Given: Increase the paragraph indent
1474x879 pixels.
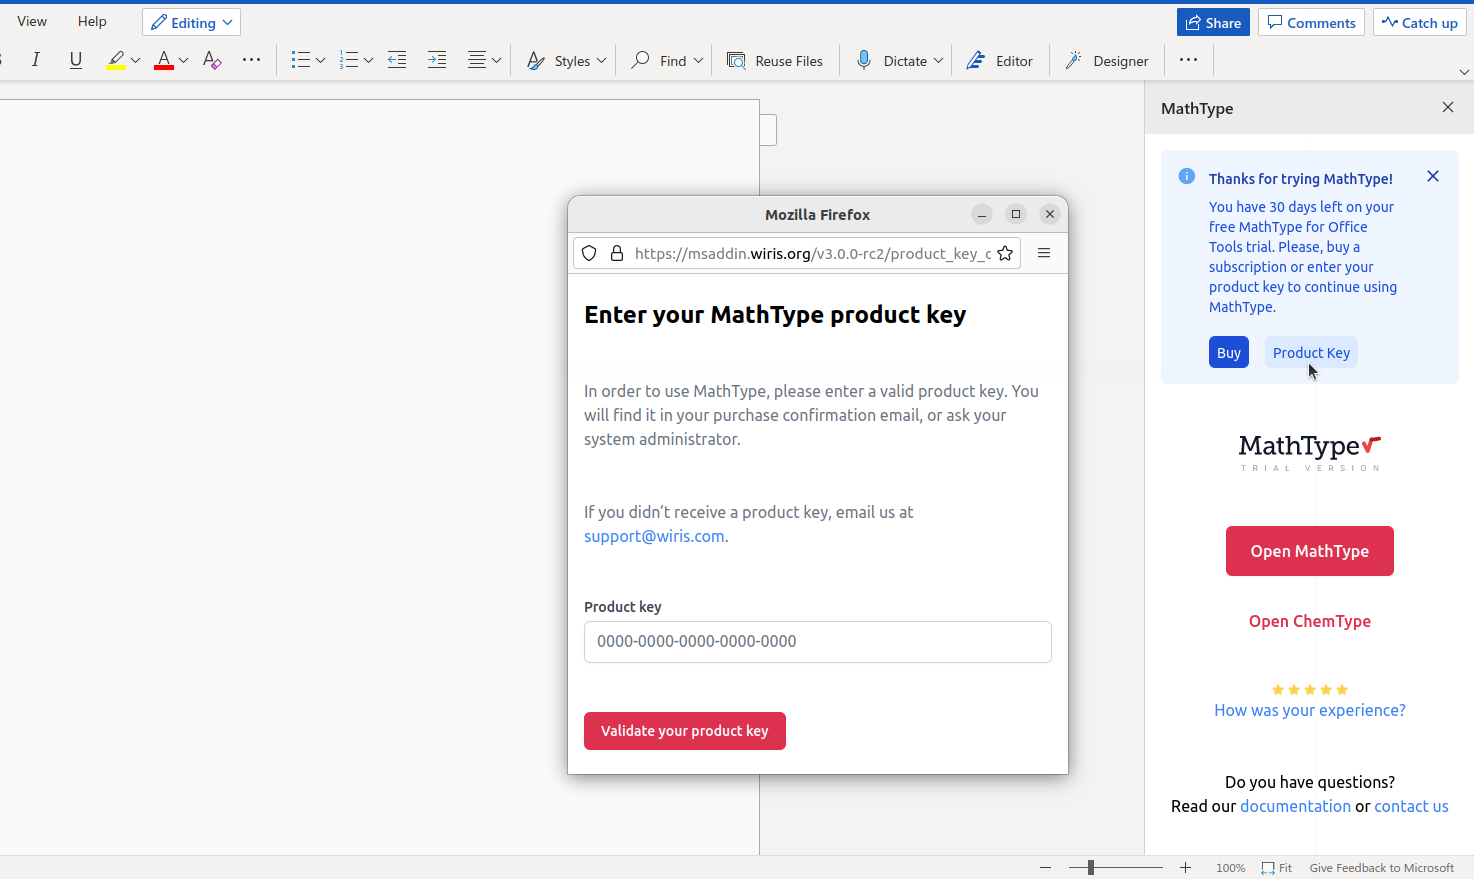Looking at the screenshot, I should [437, 60].
